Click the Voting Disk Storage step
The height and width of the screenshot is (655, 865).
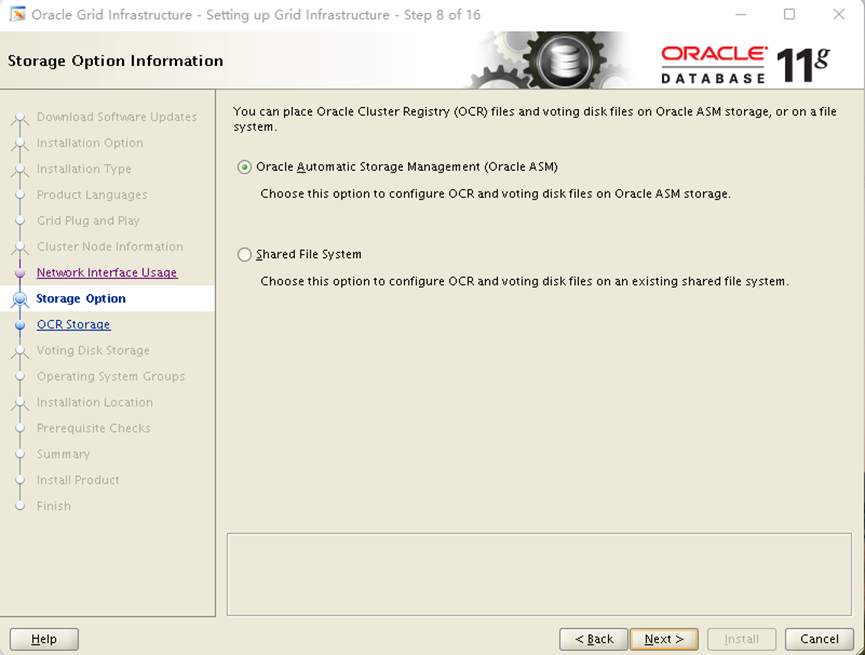93,350
